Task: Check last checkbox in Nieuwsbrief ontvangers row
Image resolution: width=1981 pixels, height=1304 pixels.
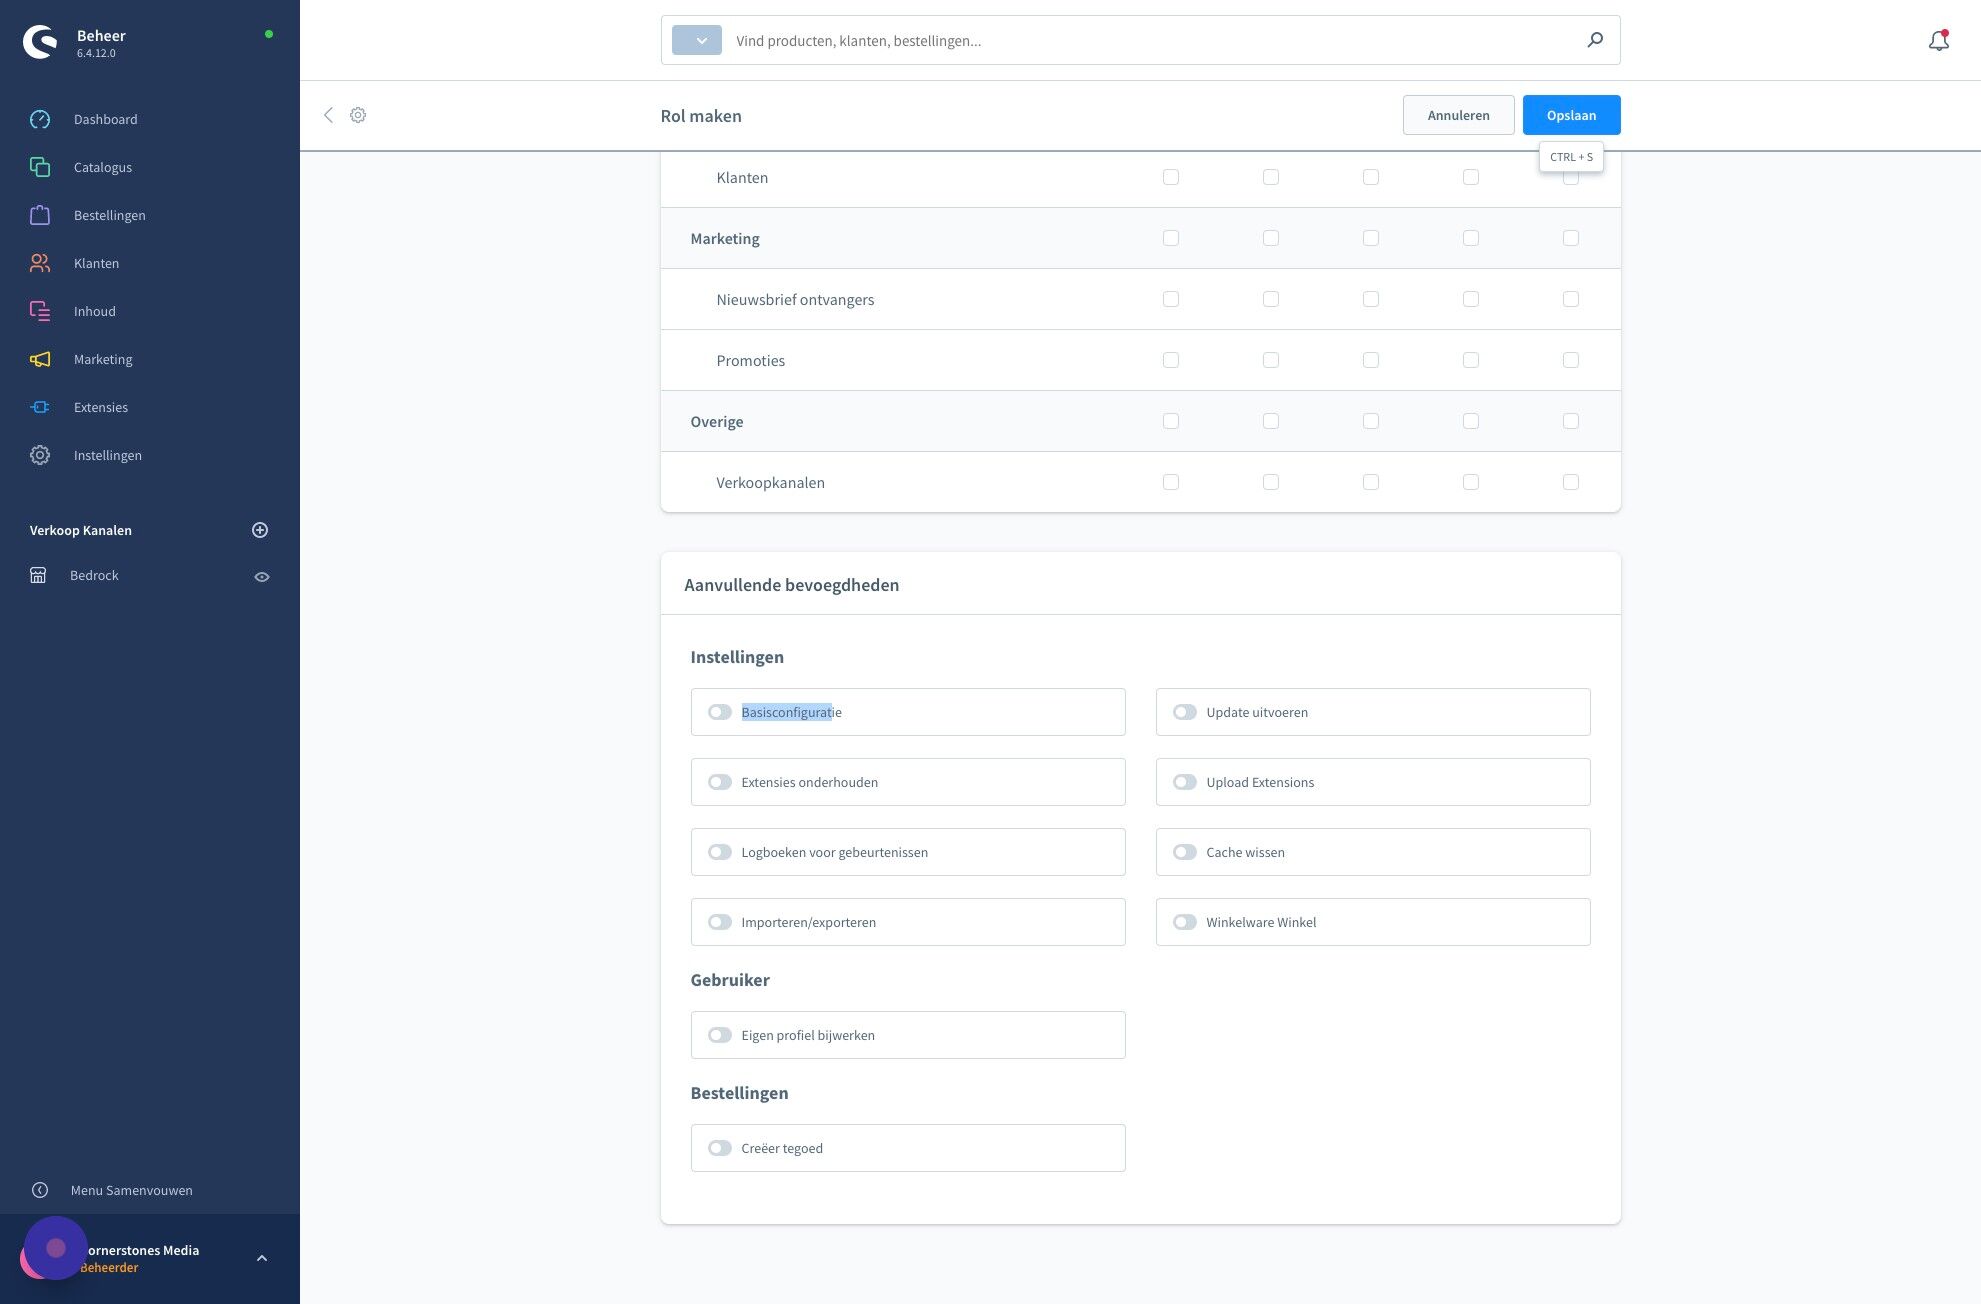Action: (x=1571, y=299)
